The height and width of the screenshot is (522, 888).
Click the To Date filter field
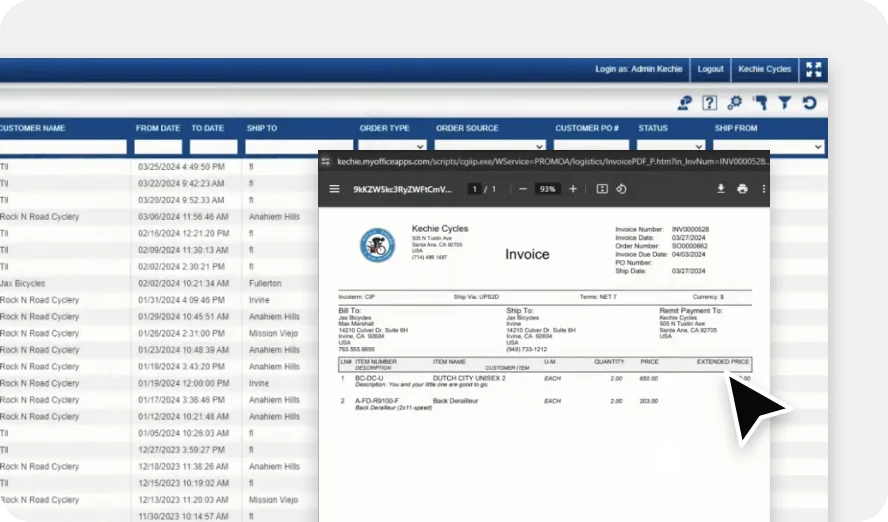tap(214, 147)
